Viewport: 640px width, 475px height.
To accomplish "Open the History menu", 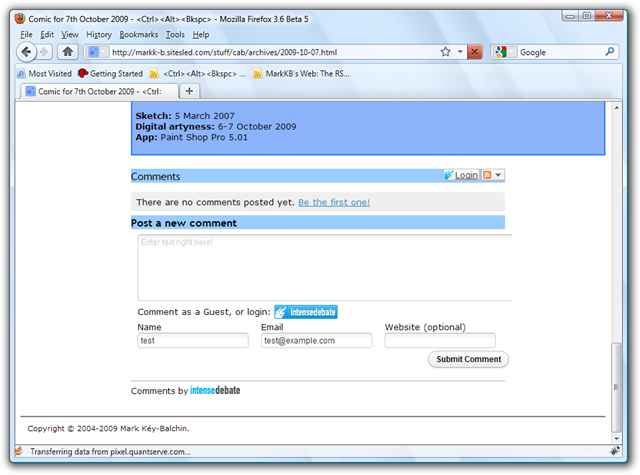I will click(x=99, y=35).
